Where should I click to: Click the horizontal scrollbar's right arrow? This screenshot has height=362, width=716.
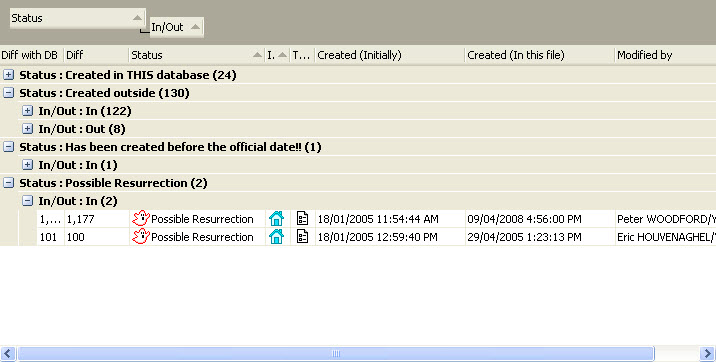point(707,353)
